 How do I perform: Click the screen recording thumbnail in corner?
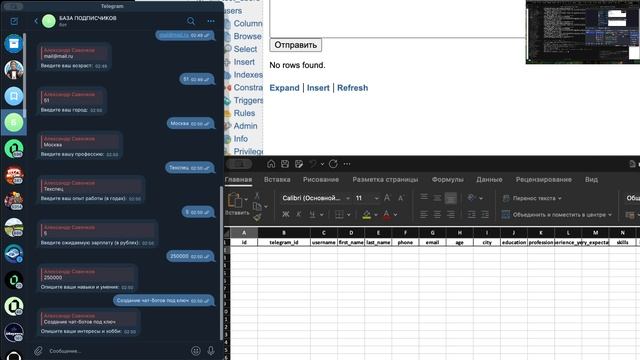583,32
